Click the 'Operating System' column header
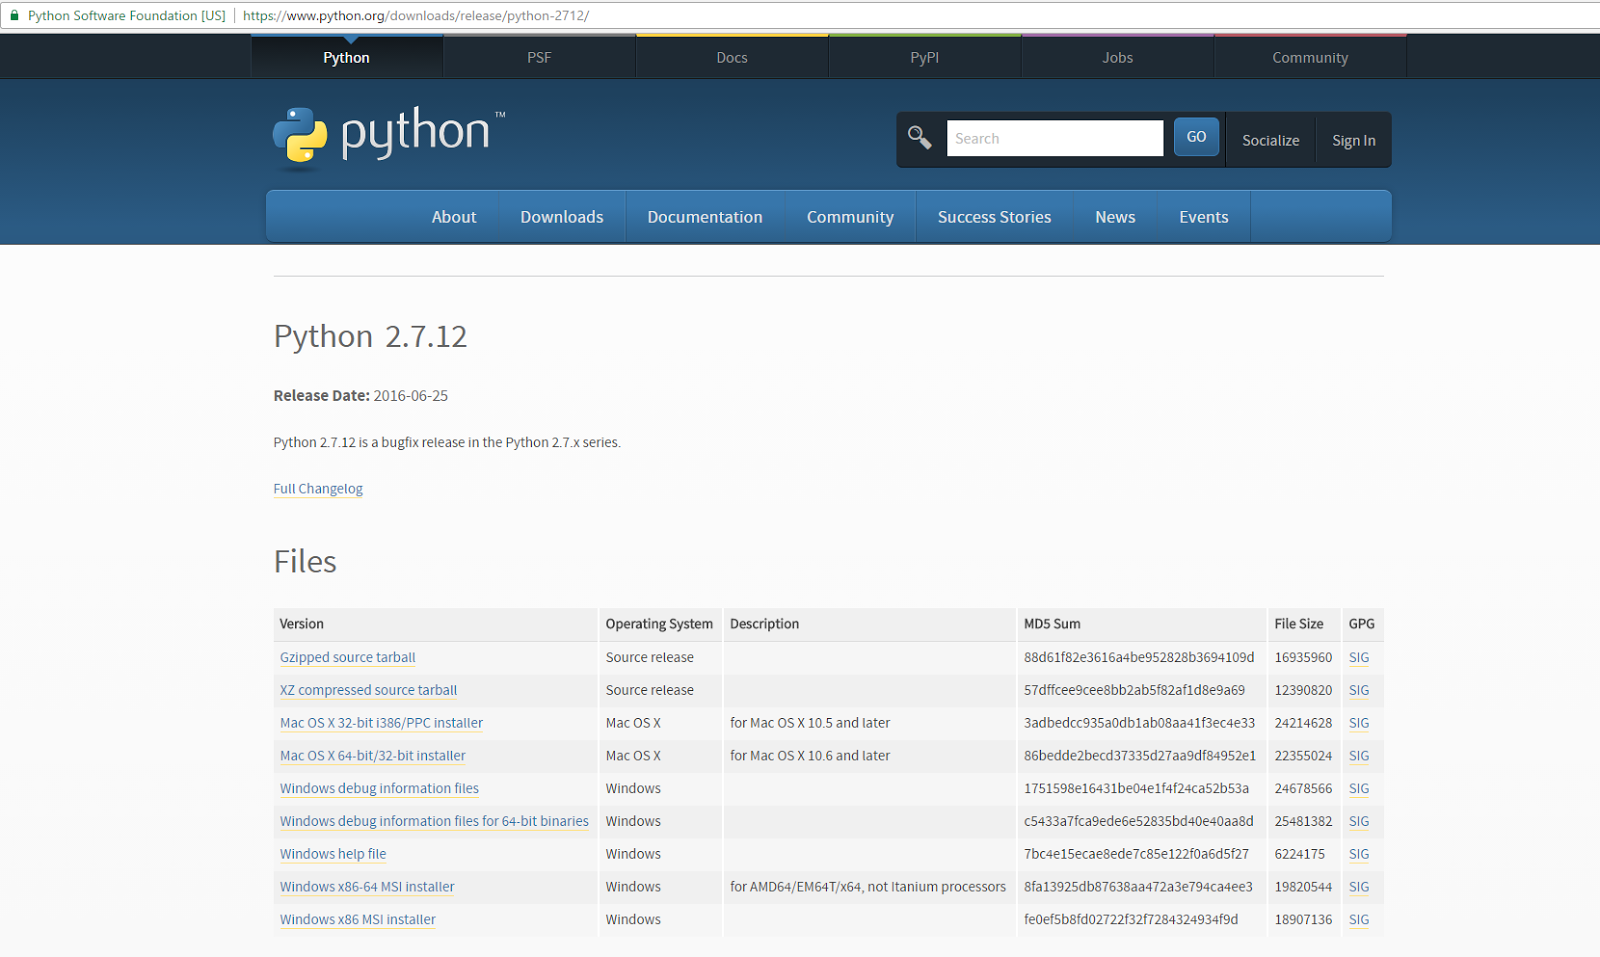Image resolution: width=1600 pixels, height=957 pixels. 659,624
